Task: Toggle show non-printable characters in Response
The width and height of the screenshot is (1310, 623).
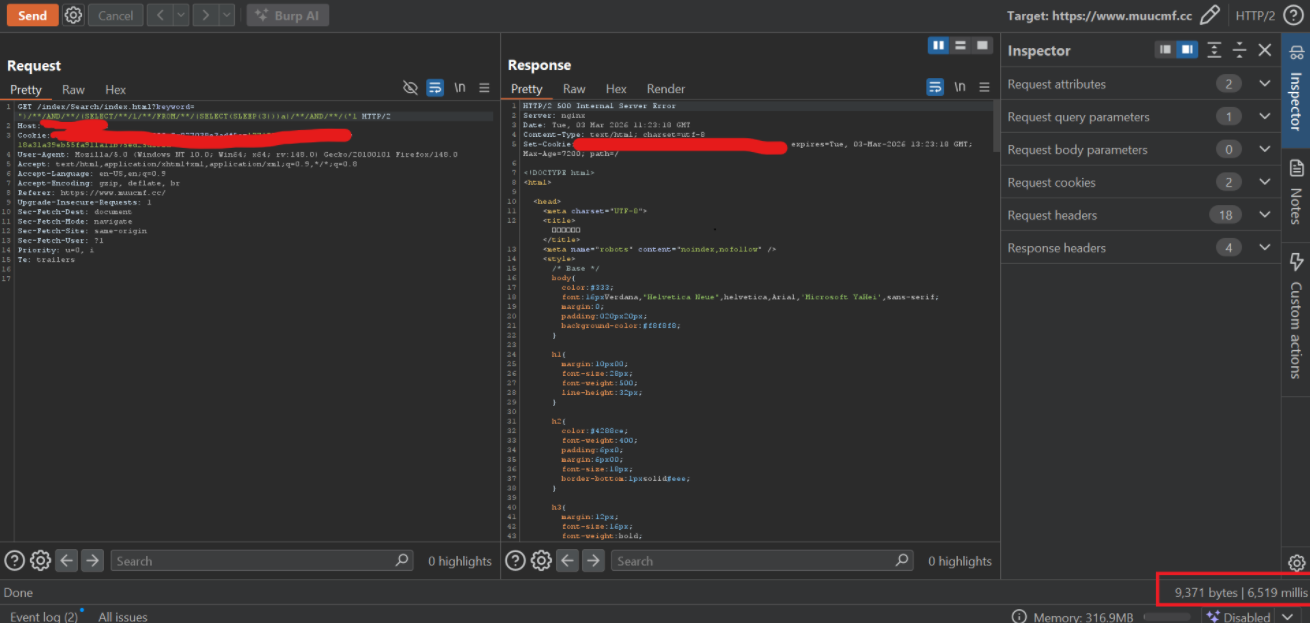Action: point(959,88)
